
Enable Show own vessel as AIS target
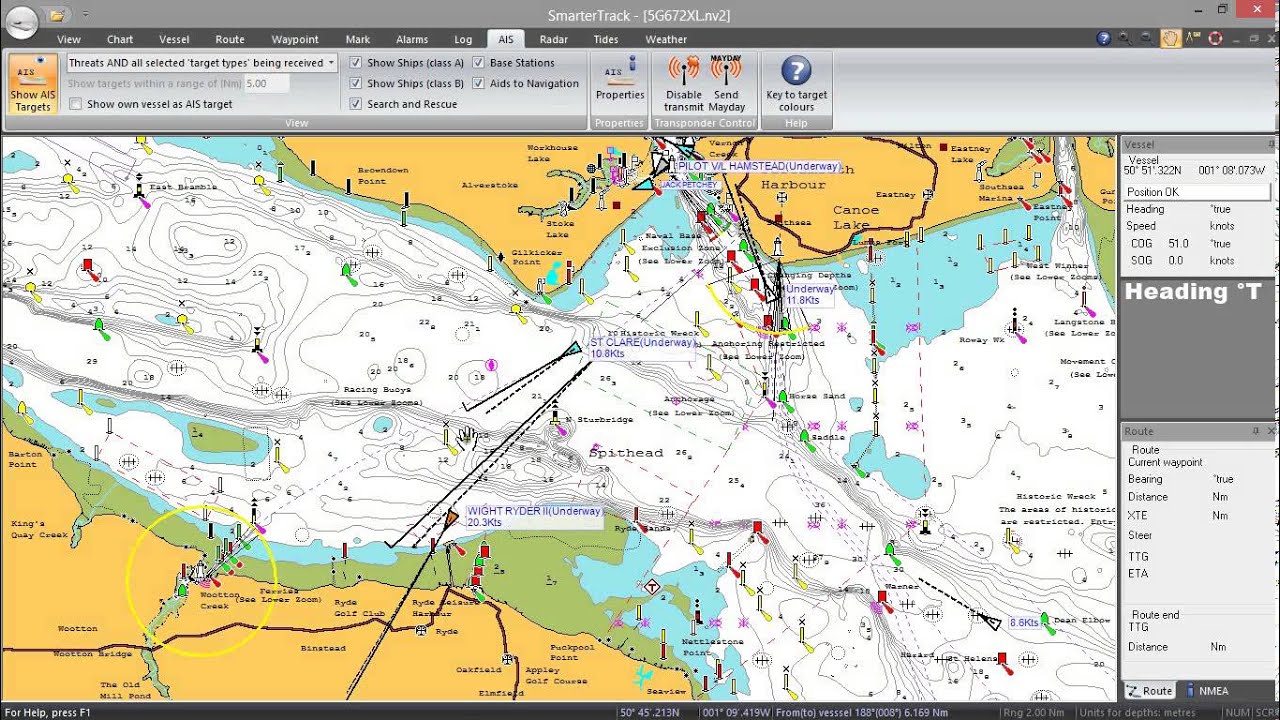[x=76, y=104]
